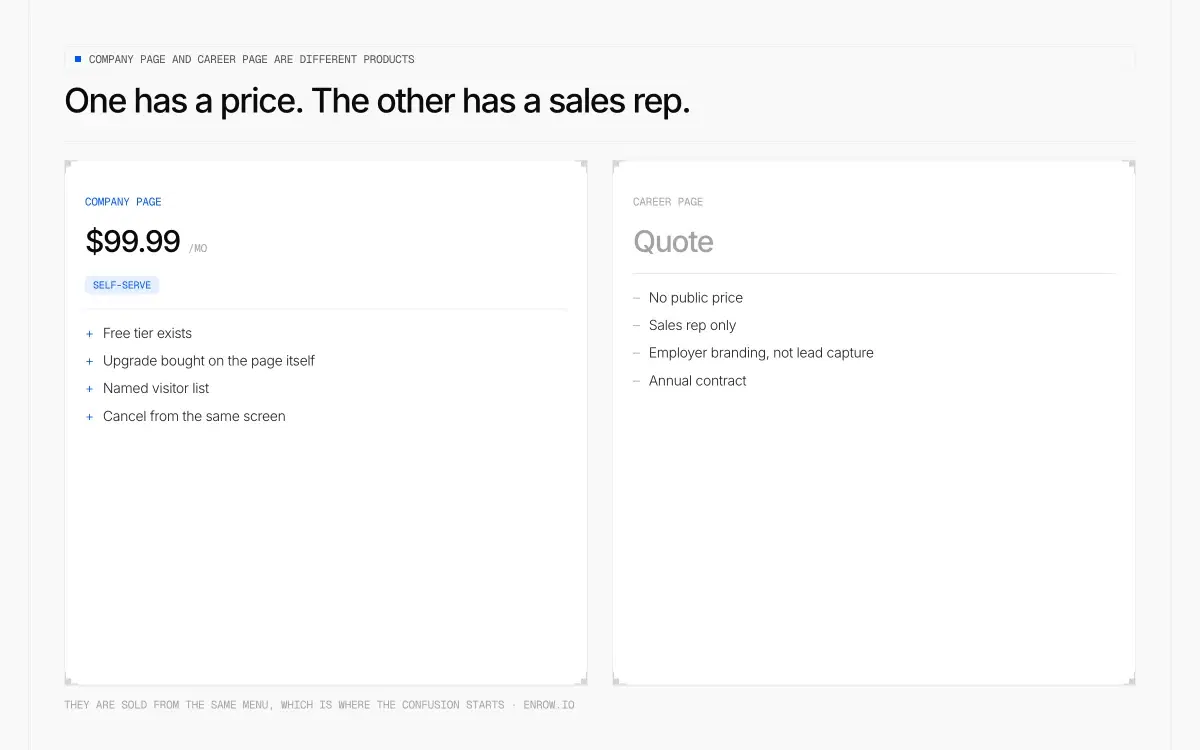Click the Annual contract text
Screen dimensions: 1200x750
pos(698,381)
